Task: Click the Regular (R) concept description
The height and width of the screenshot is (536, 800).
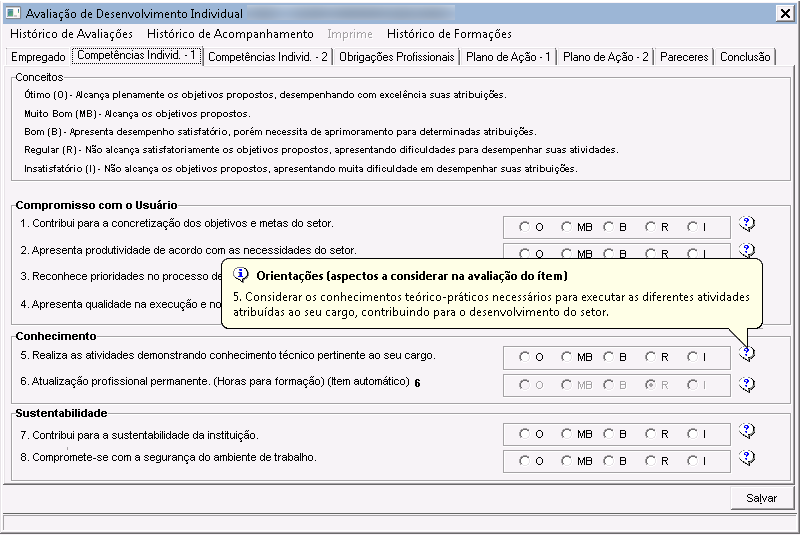Action: pos(321,150)
